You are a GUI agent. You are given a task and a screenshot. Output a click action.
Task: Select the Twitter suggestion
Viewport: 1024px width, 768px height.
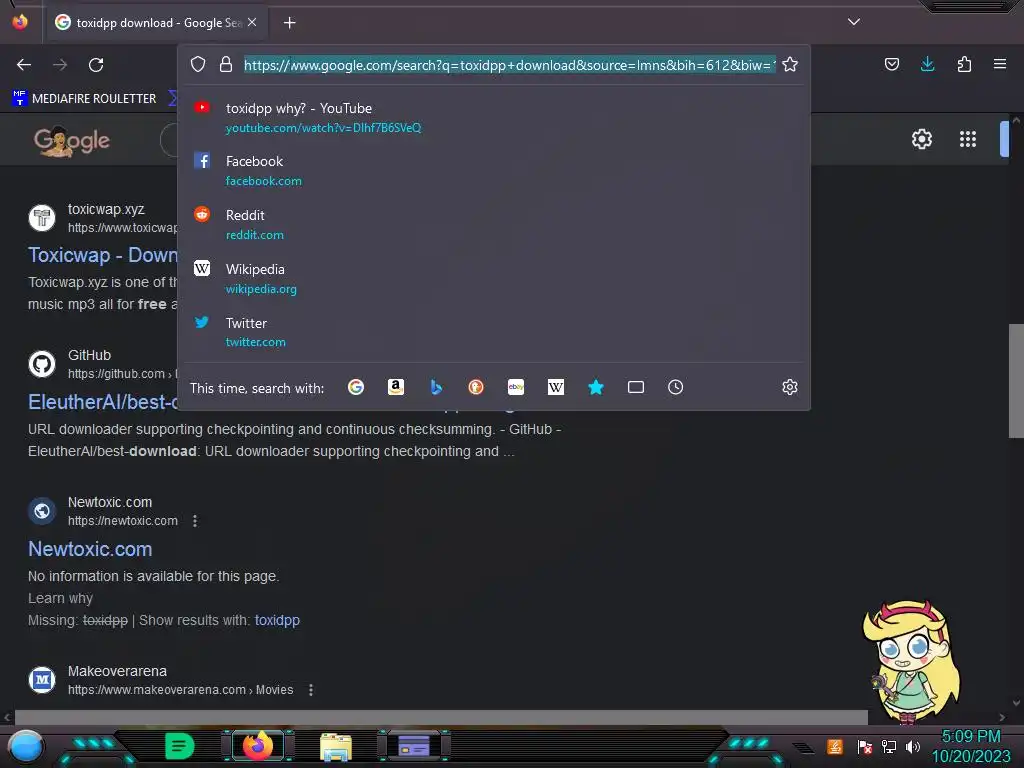tap(494, 332)
